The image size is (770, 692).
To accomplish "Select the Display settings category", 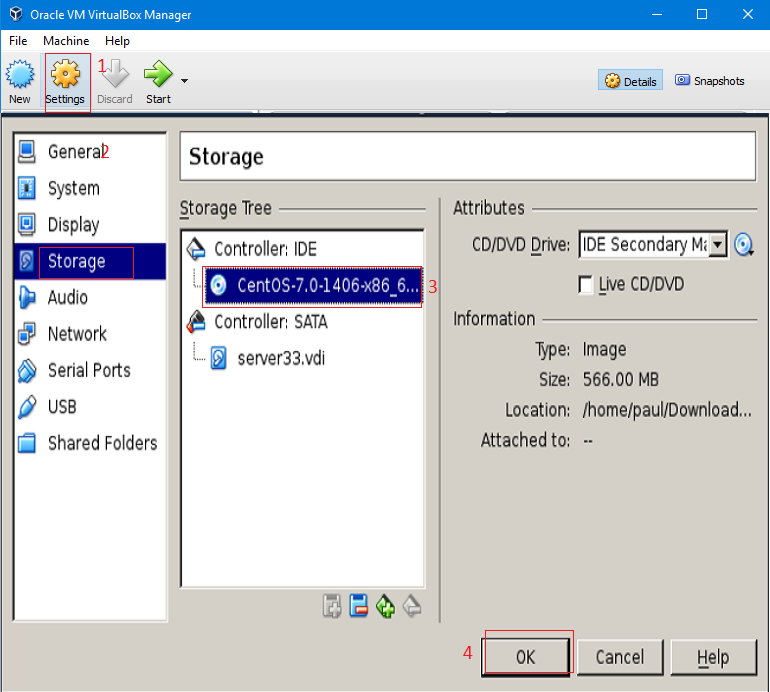I will tap(90, 224).
